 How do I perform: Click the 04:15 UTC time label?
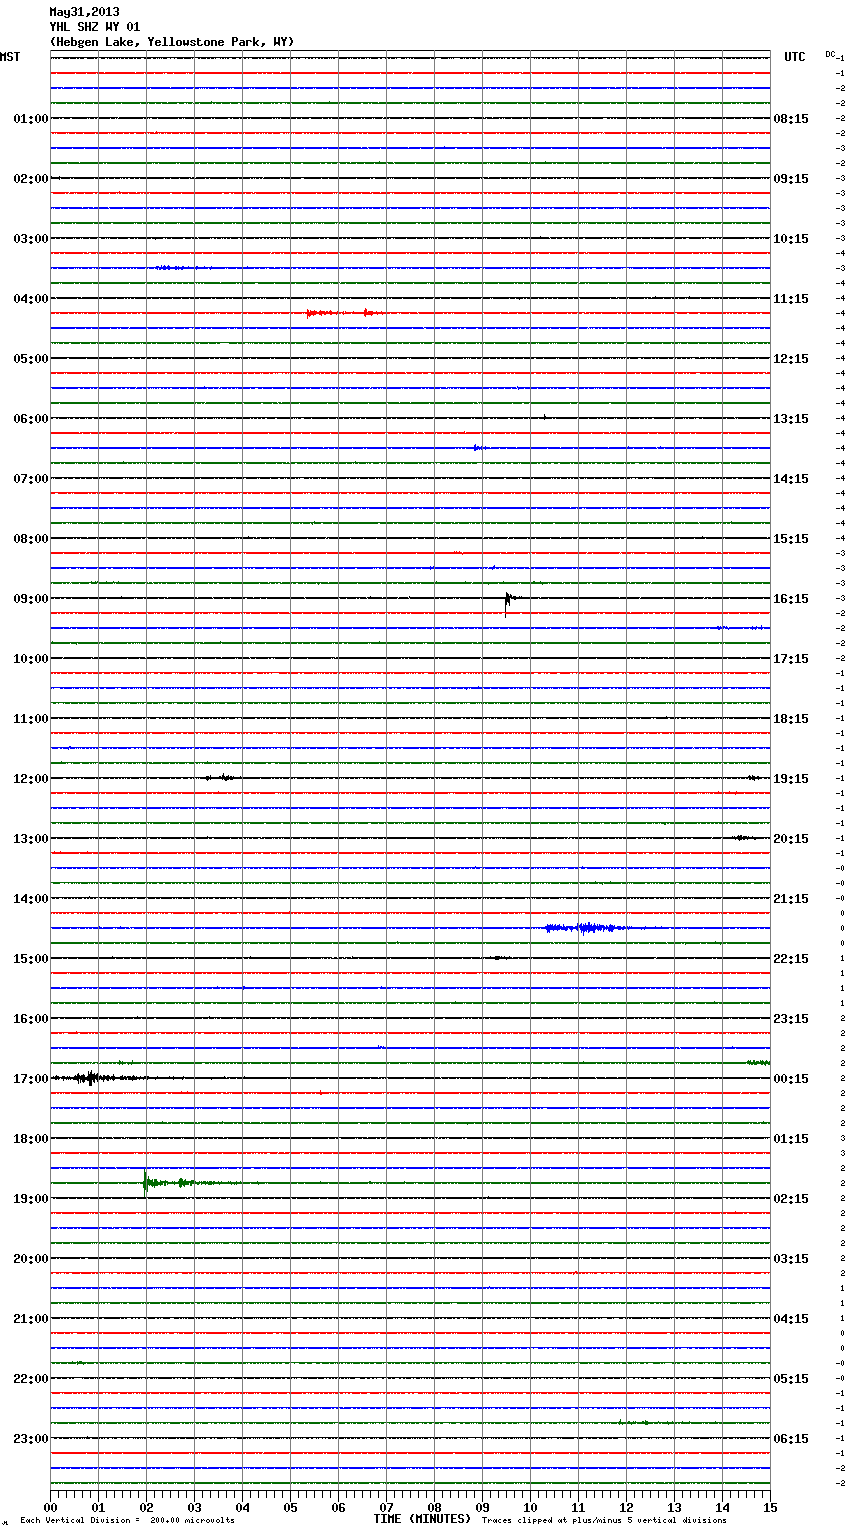coord(791,1319)
